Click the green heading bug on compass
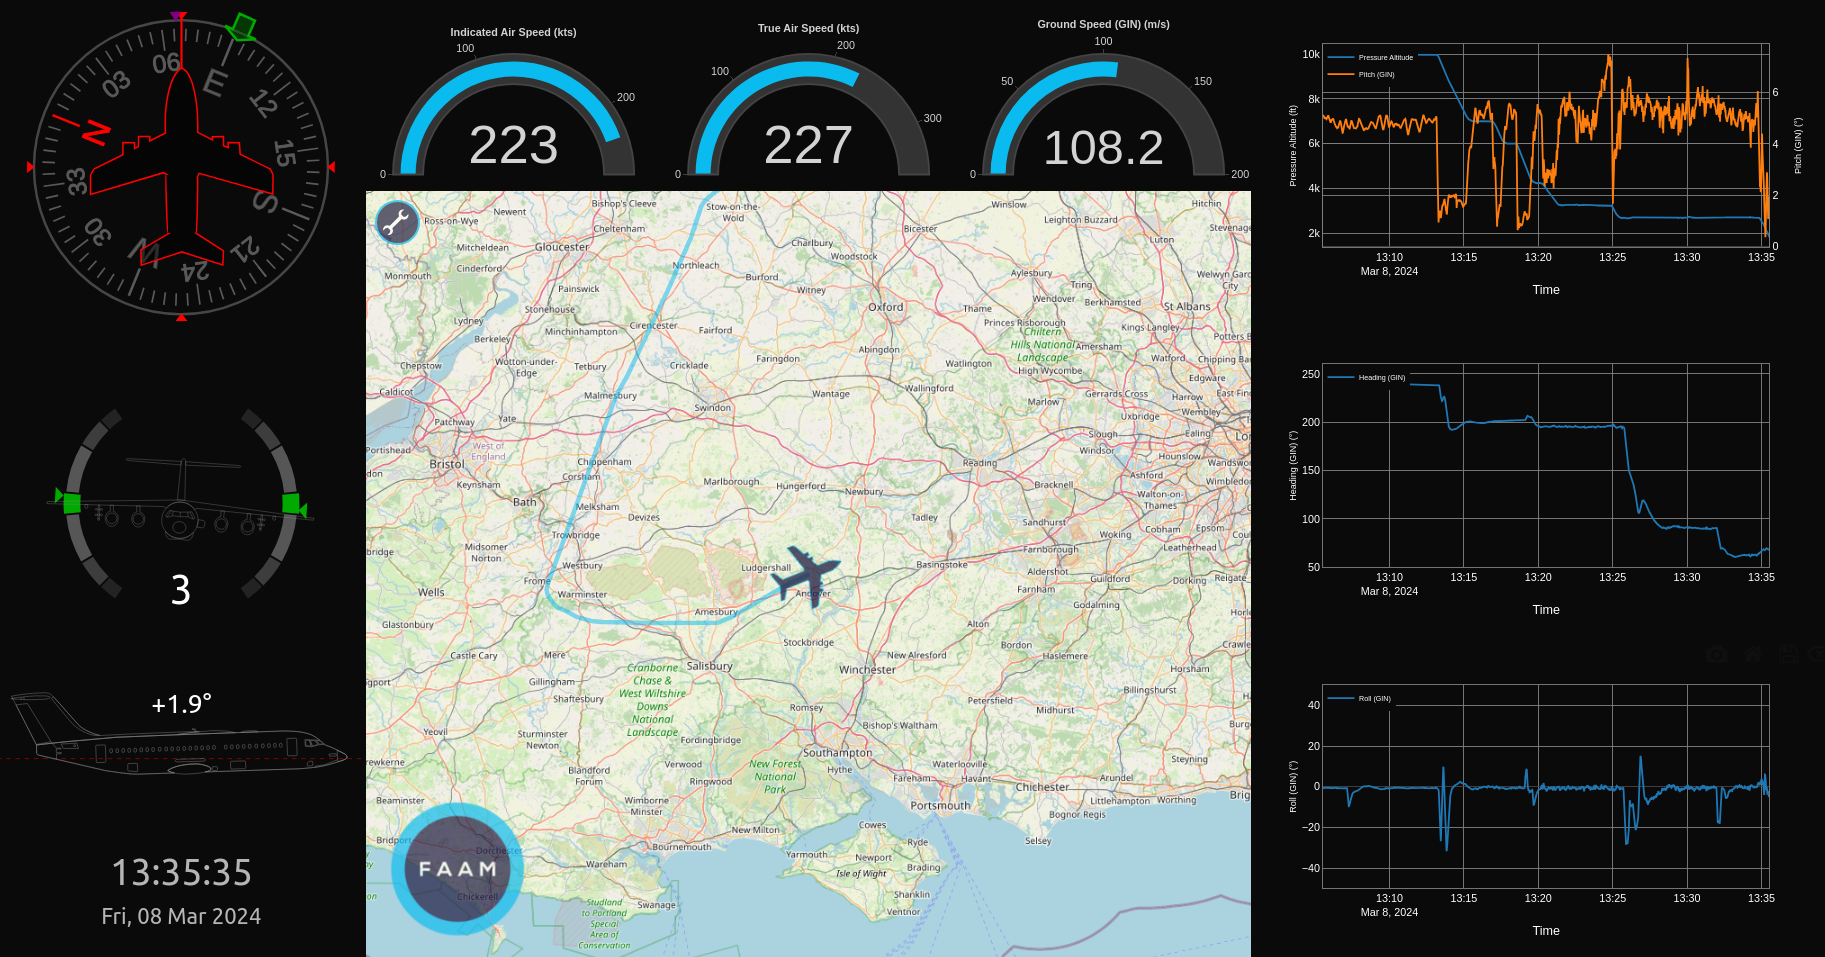 [241, 26]
